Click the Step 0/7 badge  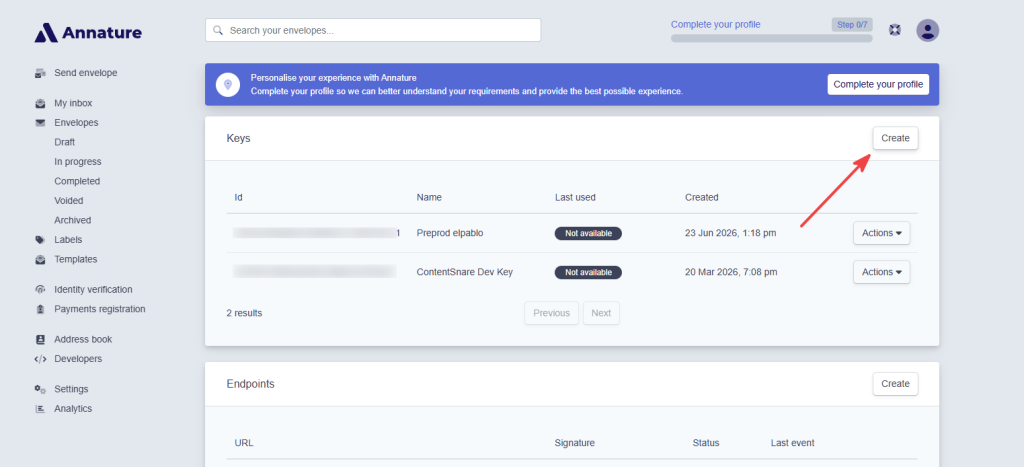click(852, 25)
